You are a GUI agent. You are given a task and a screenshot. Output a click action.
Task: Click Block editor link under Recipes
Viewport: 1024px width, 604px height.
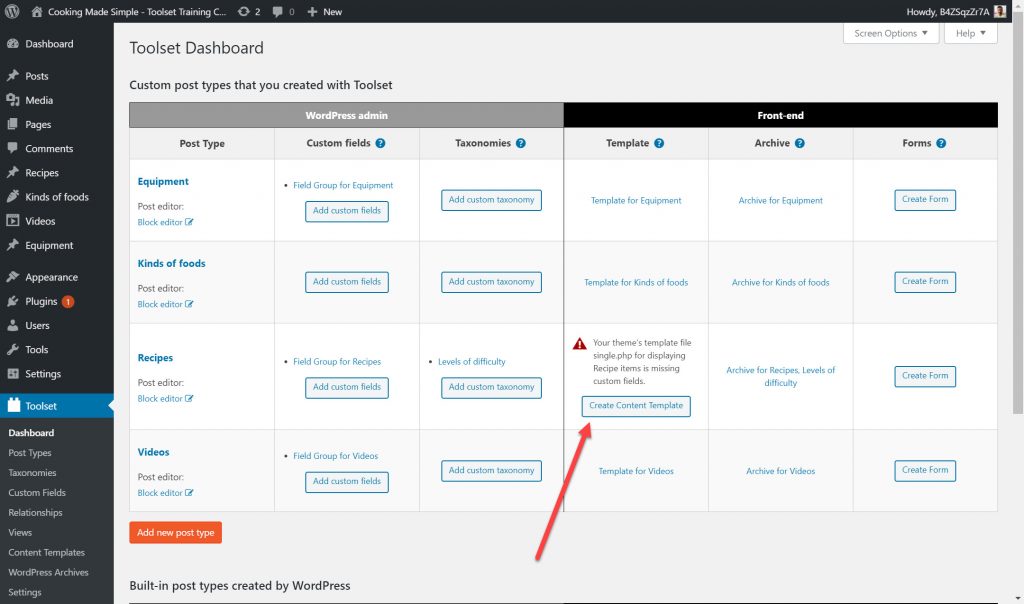pyautogui.click(x=165, y=398)
